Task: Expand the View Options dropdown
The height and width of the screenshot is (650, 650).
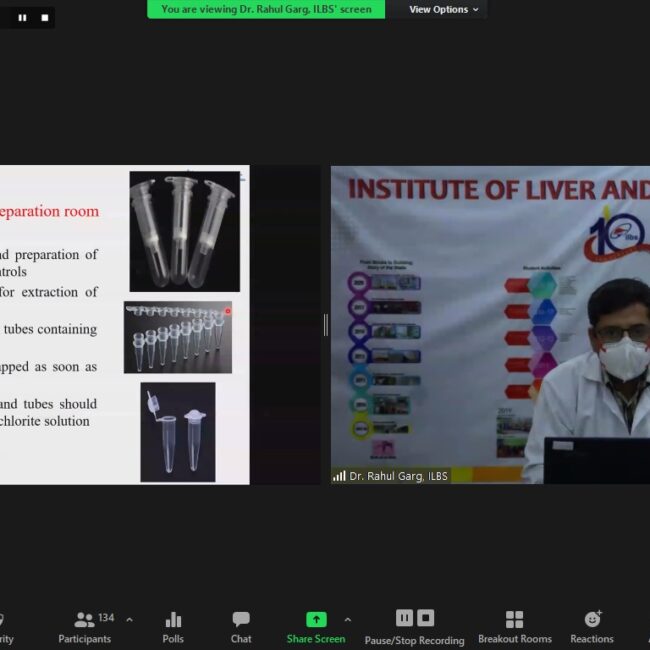Action: (443, 9)
